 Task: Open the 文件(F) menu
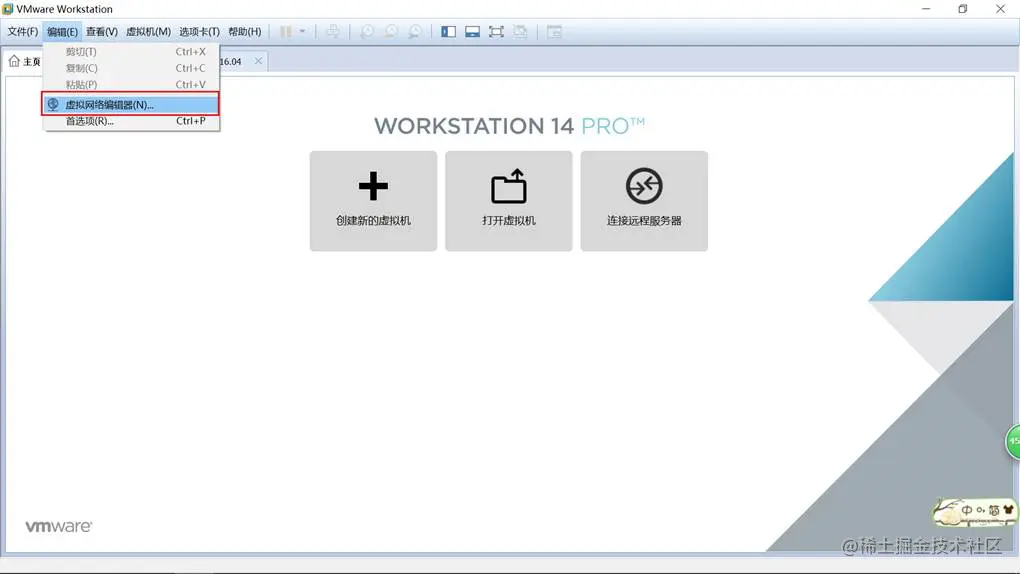pos(23,31)
